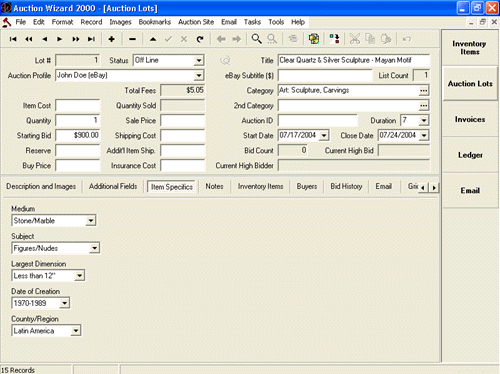
Task: Click the Auction ID field
Action: click(x=318, y=120)
